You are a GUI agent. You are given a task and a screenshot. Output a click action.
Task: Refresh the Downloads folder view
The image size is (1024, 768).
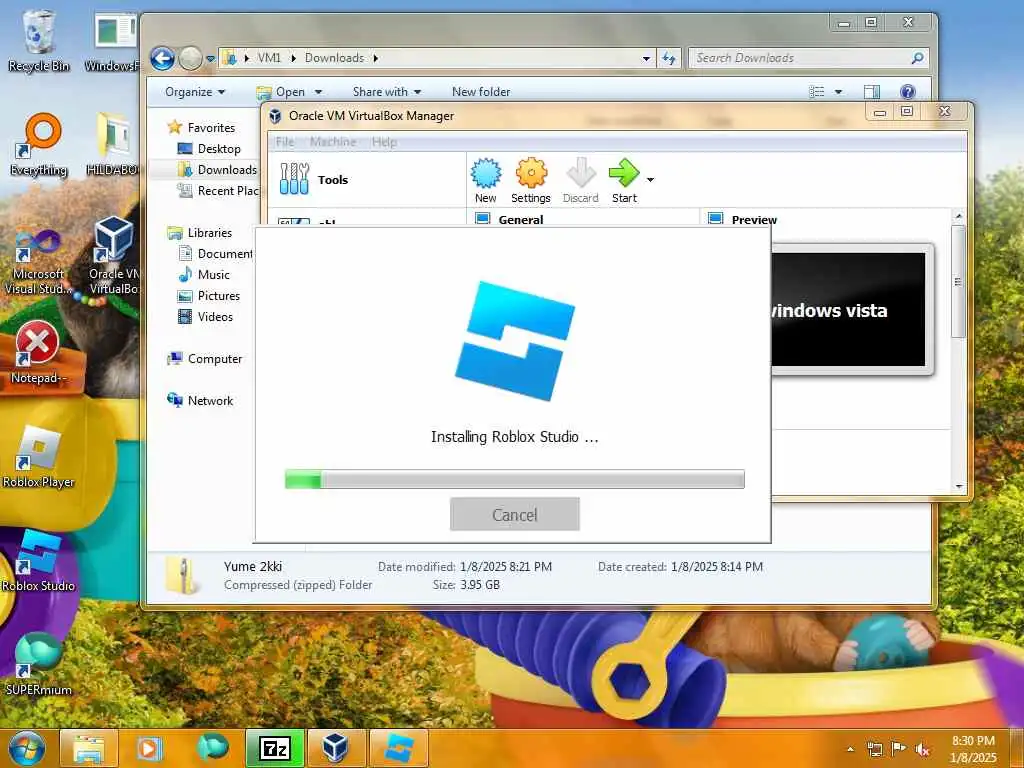669,58
